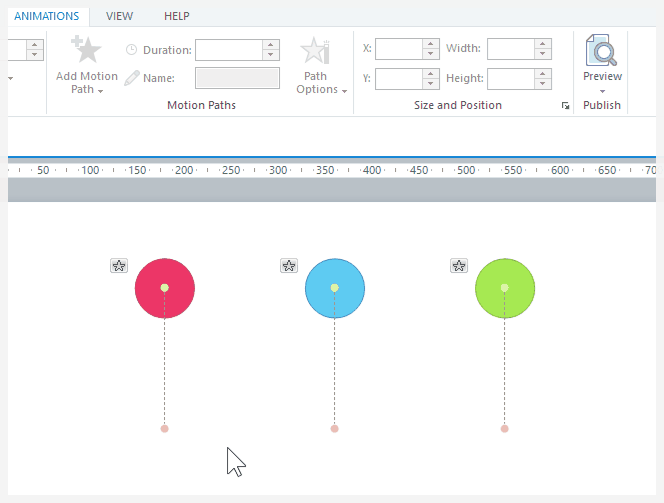
Task: Click the Path Options star icon
Action: coord(315,51)
